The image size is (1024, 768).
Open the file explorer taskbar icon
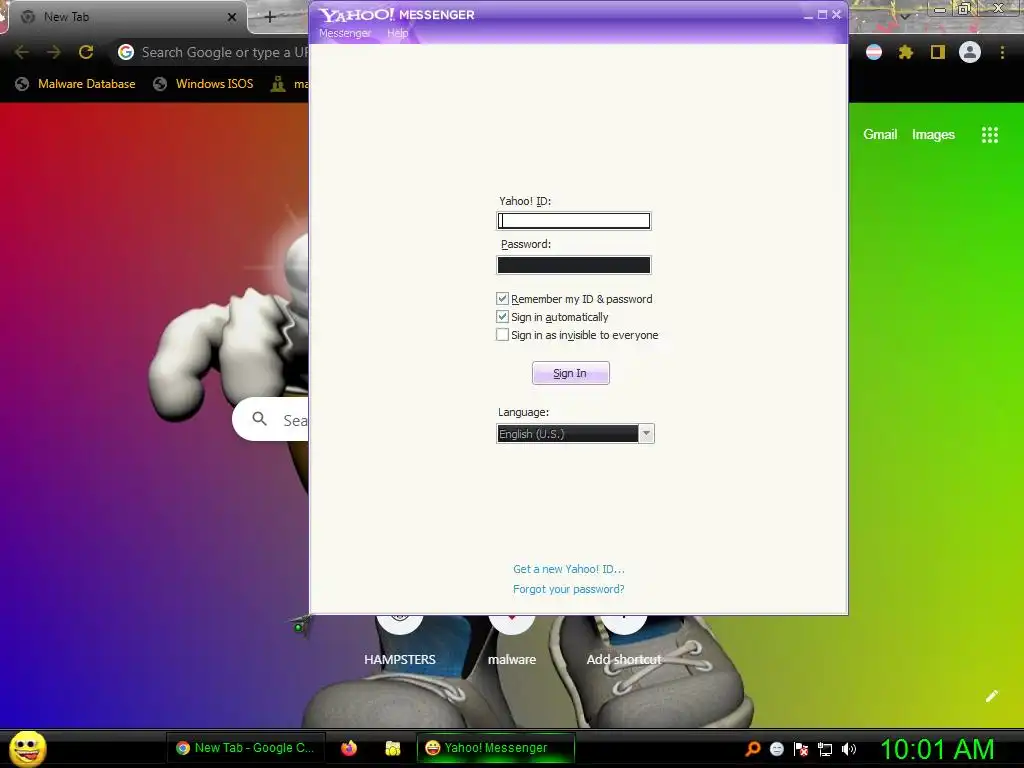tap(392, 748)
